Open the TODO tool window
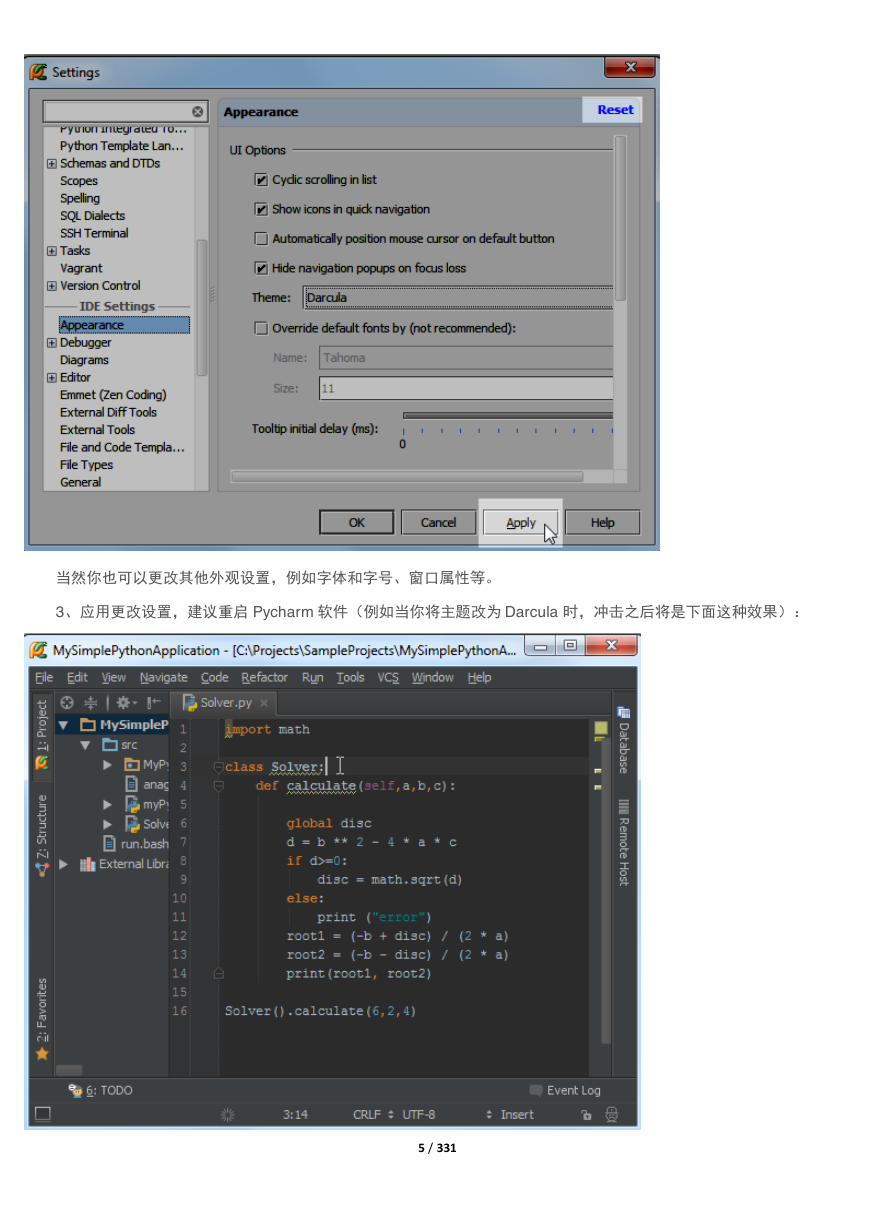 coord(100,1090)
